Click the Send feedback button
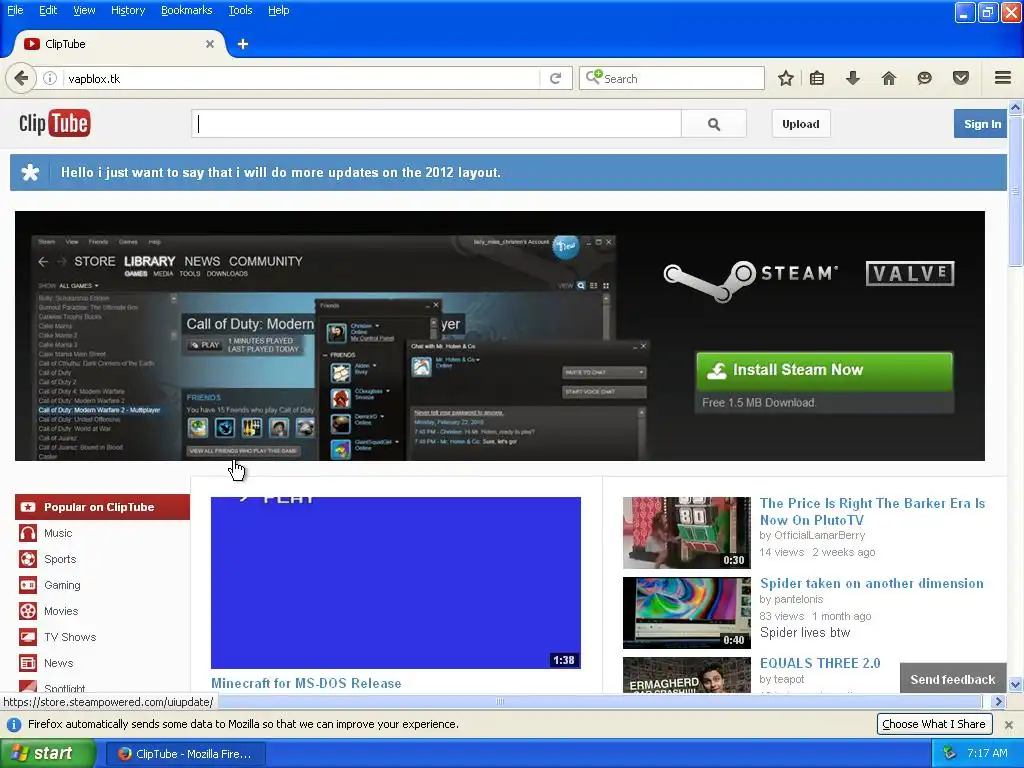 pos(952,680)
